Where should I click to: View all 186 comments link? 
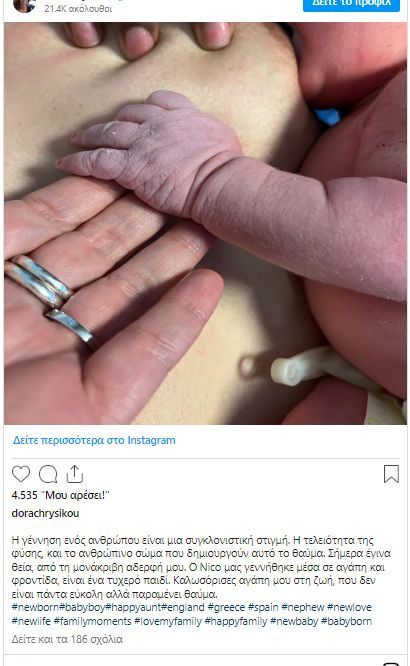pos(67,639)
